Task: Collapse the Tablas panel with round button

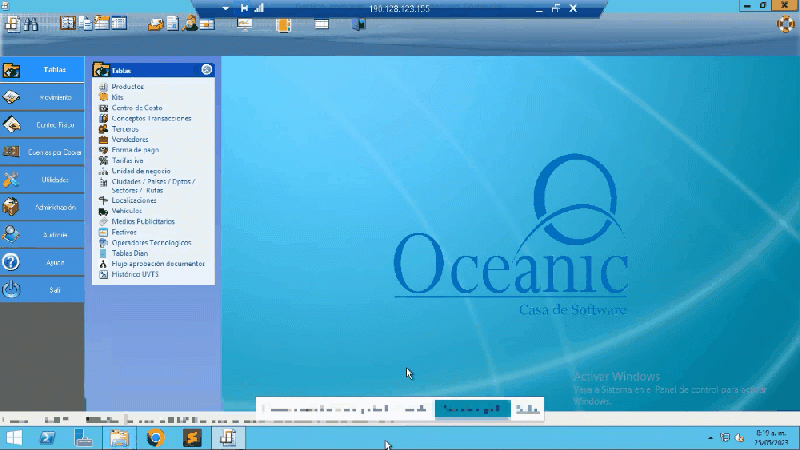Action: [x=206, y=70]
